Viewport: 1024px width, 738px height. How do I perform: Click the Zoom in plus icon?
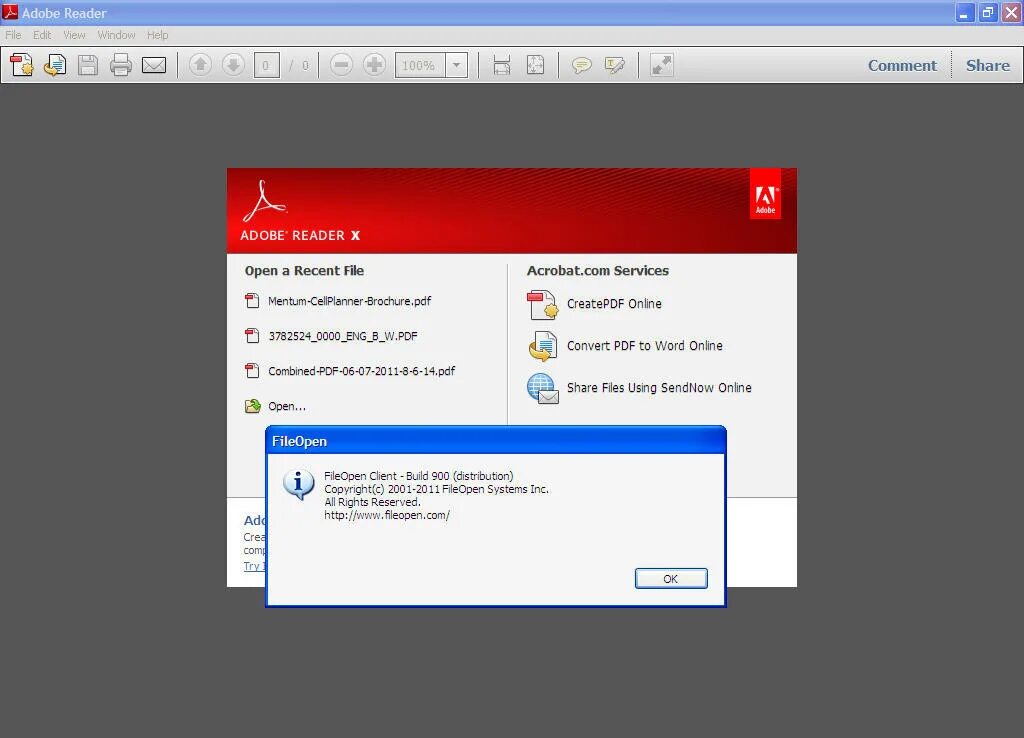(x=374, y=65)
